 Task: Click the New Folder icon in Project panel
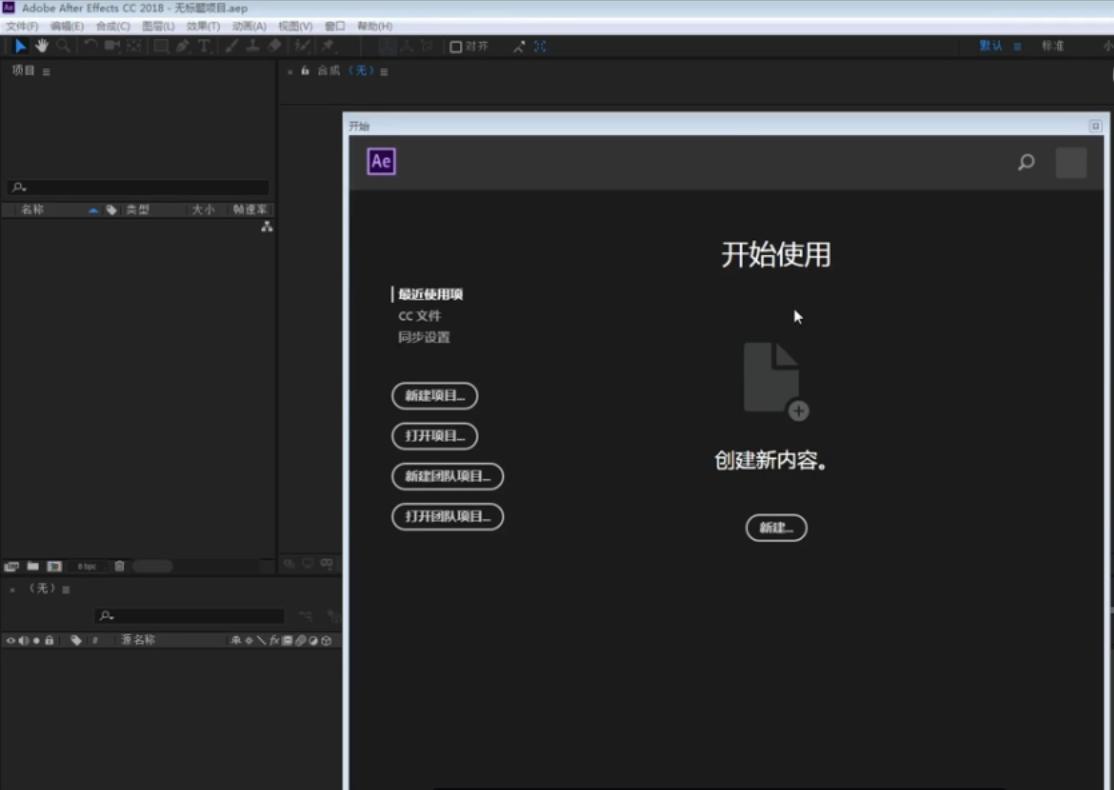(33, 566)
